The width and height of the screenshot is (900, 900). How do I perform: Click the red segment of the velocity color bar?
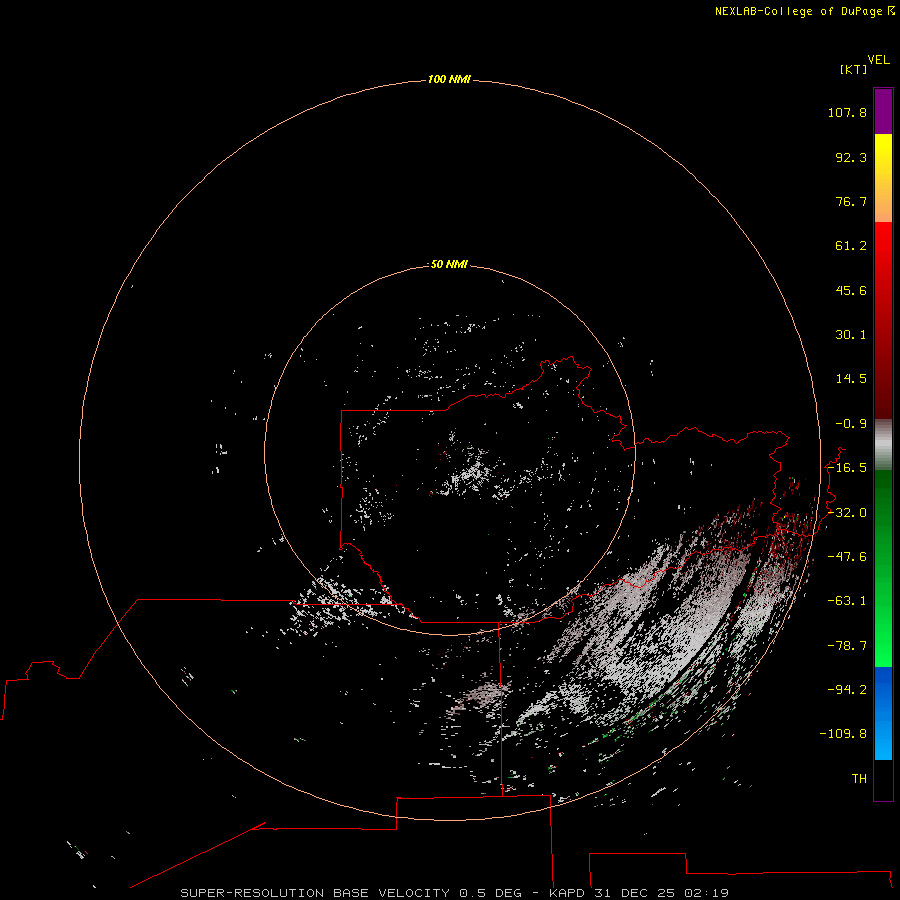[883, 320]
